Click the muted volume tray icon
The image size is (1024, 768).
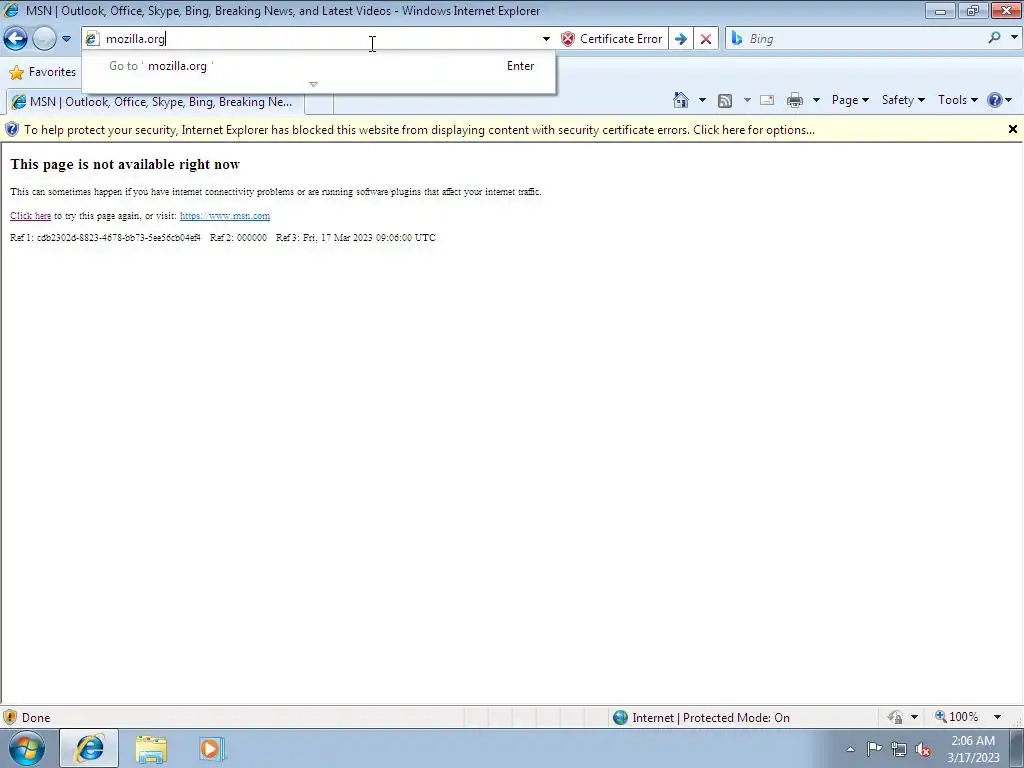923,749
